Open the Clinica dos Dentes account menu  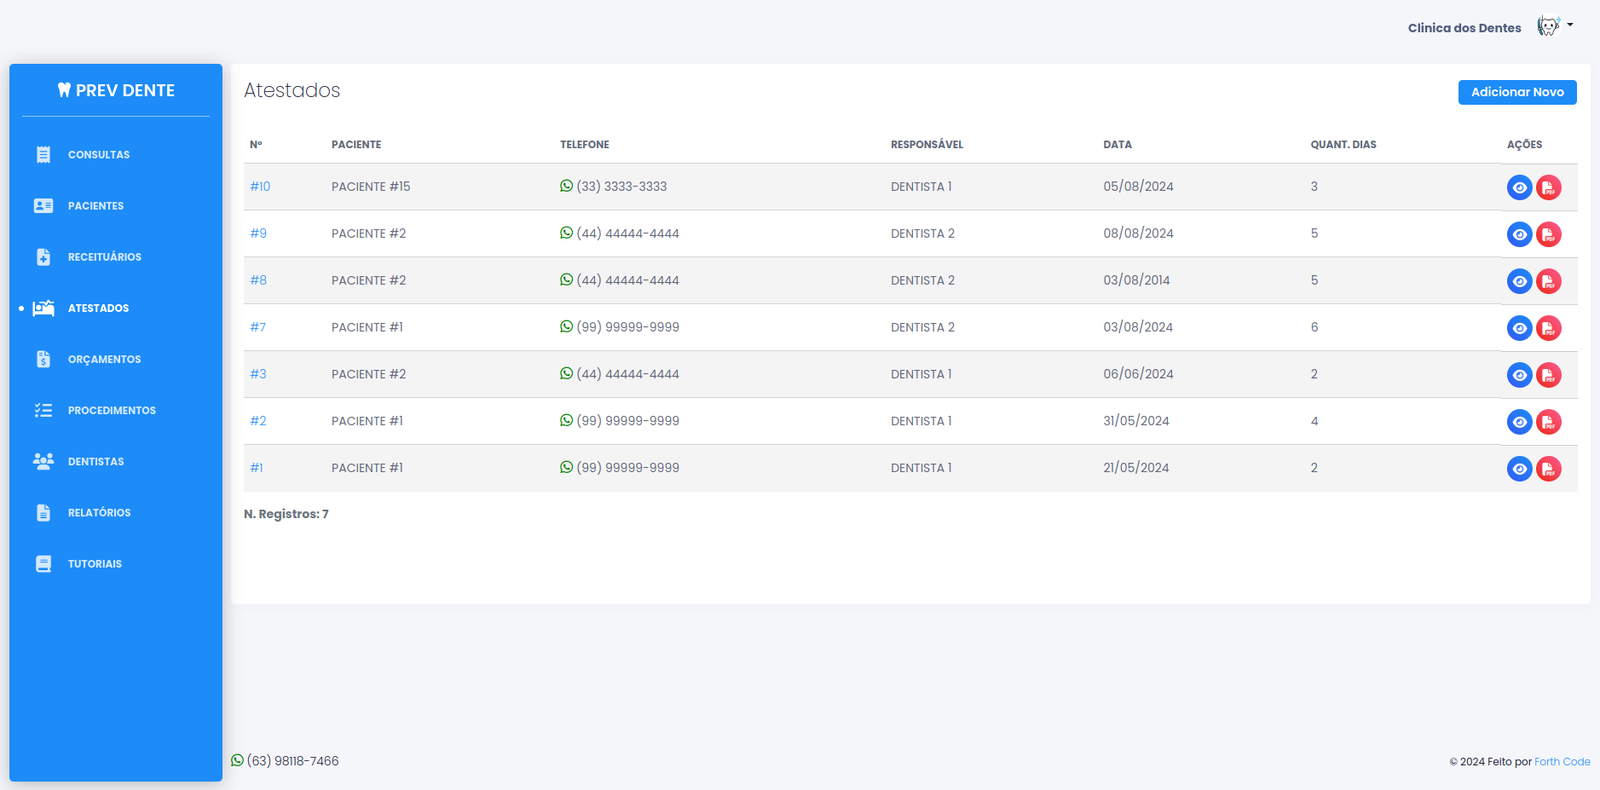(x=1464, y=28)
